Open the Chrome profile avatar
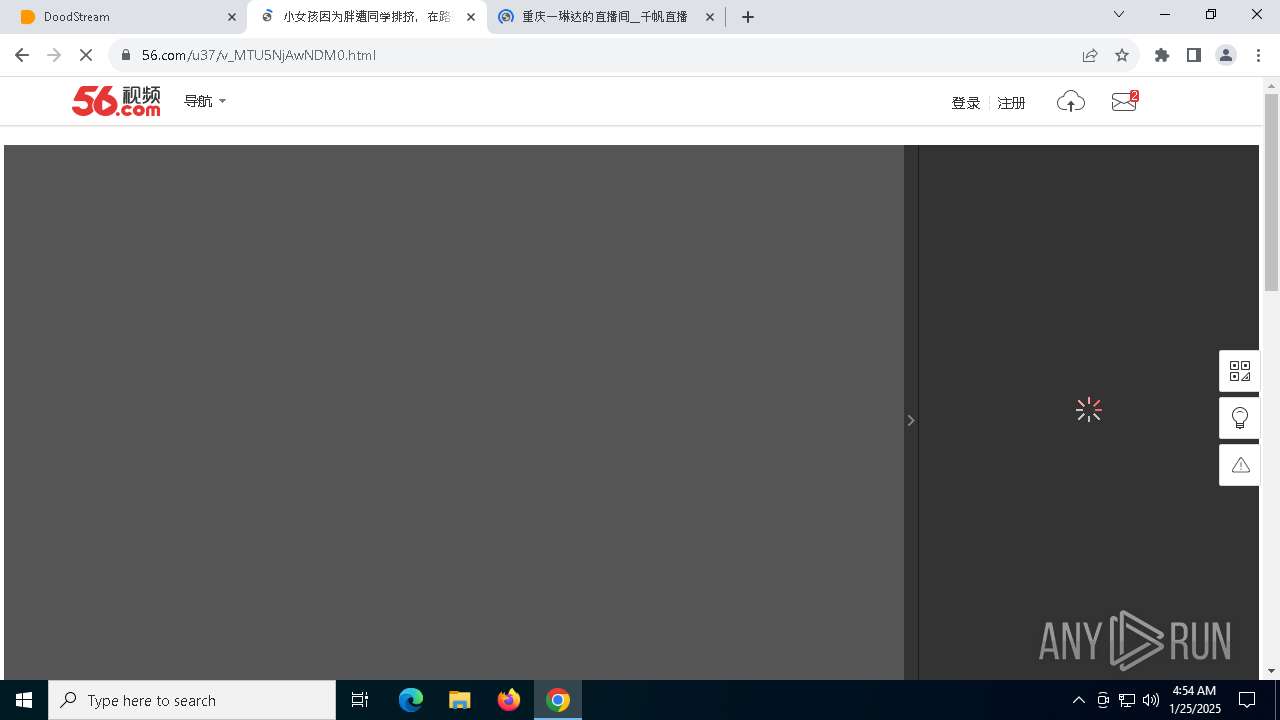Image resolution: width=1280 pixels, height=720 pixels. tap(1226, 55)
